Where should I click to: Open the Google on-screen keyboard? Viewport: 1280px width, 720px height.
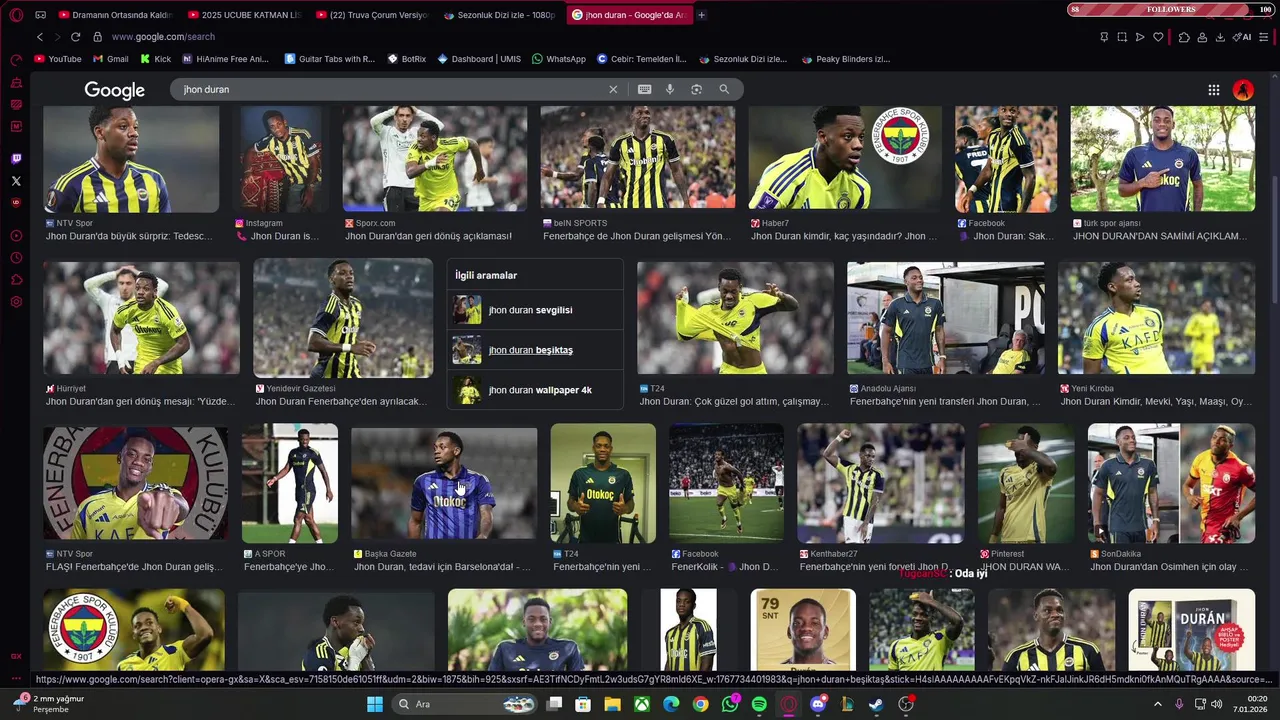tap(644, 89)
